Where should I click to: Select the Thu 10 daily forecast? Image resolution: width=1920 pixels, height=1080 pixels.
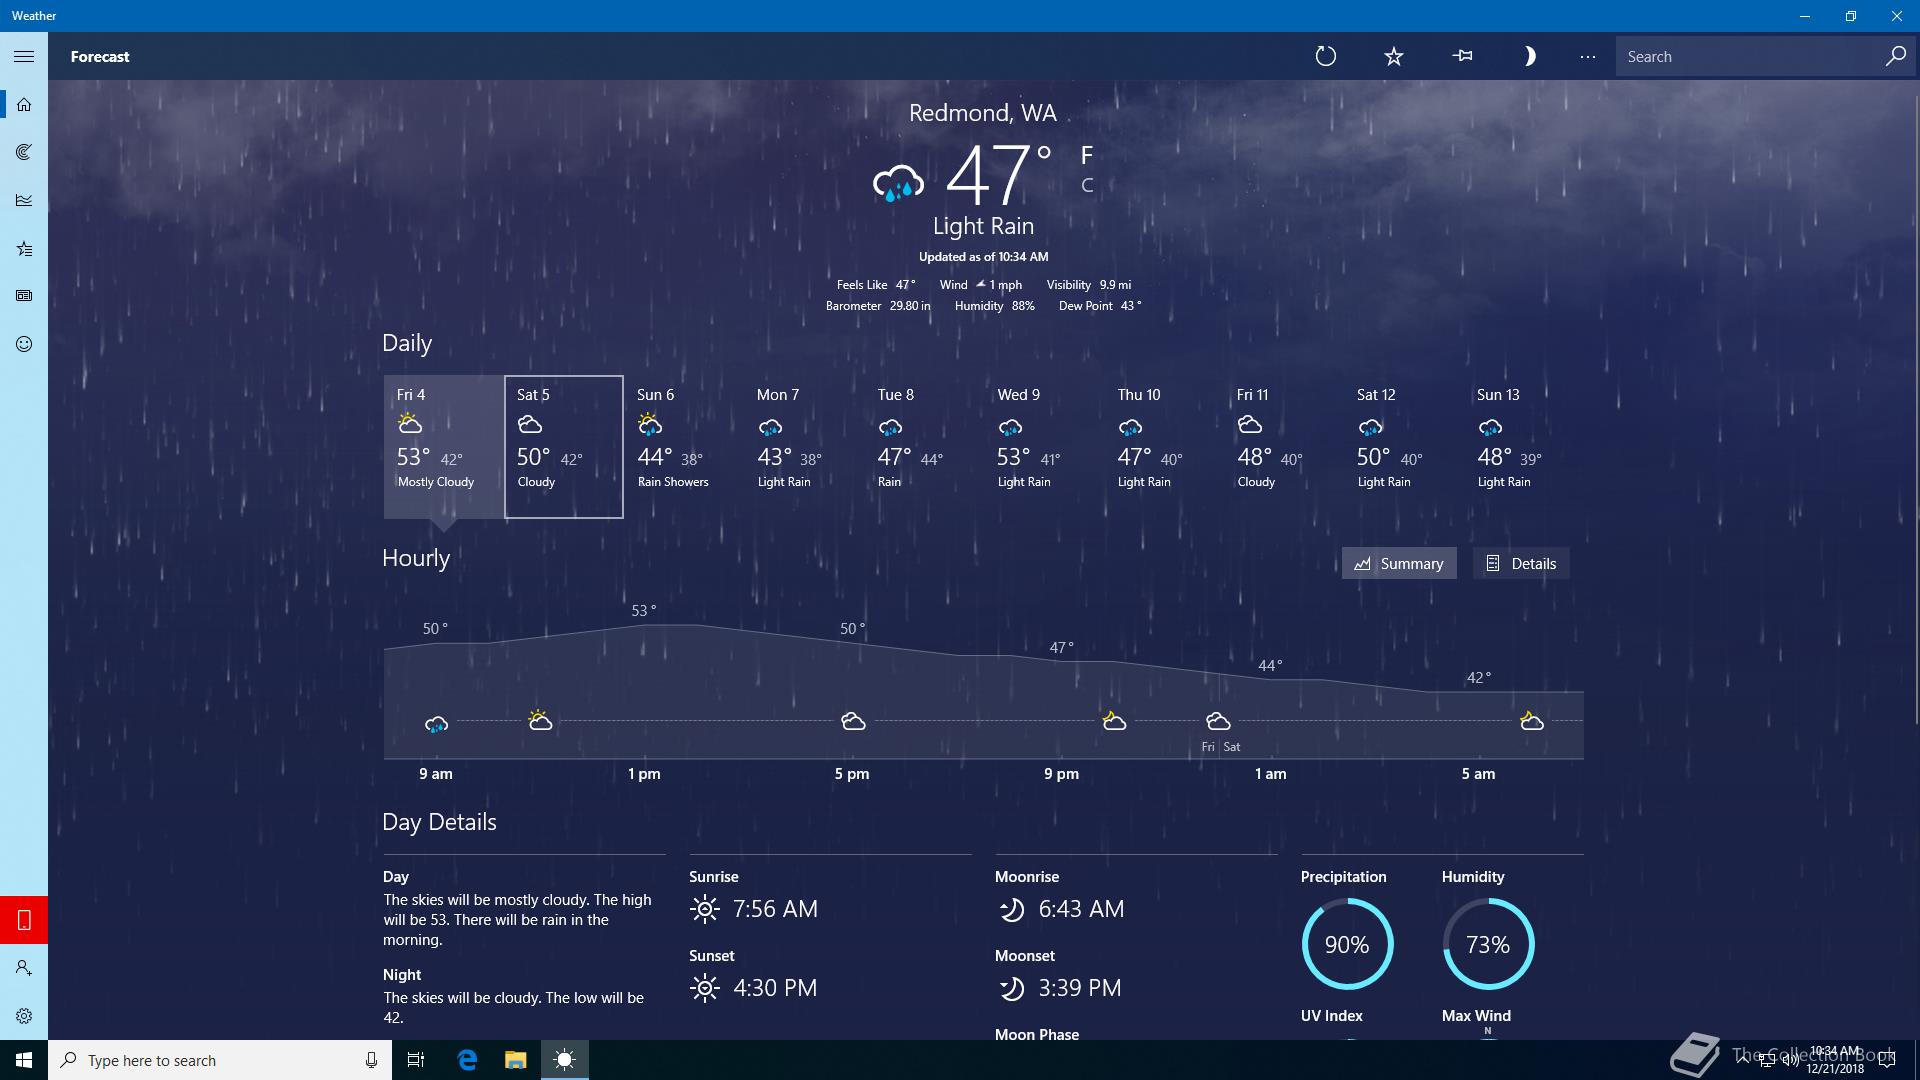pyautogui.click(x=1164, y=447)
